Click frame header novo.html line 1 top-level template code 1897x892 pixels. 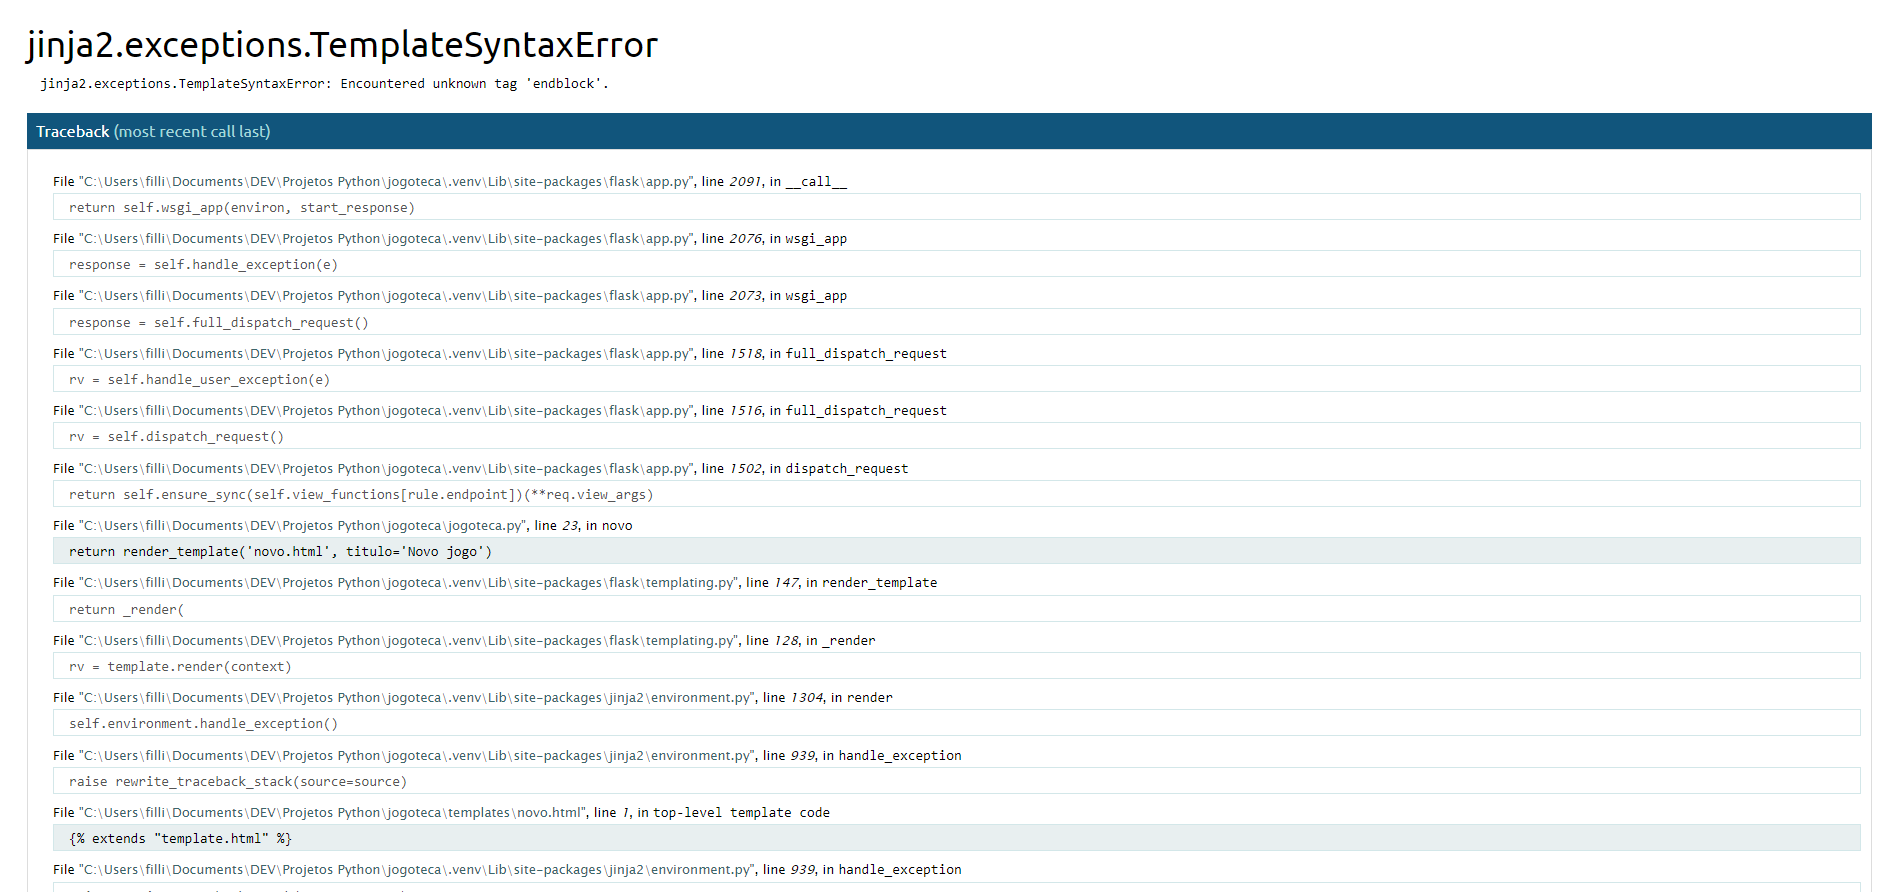441,812
